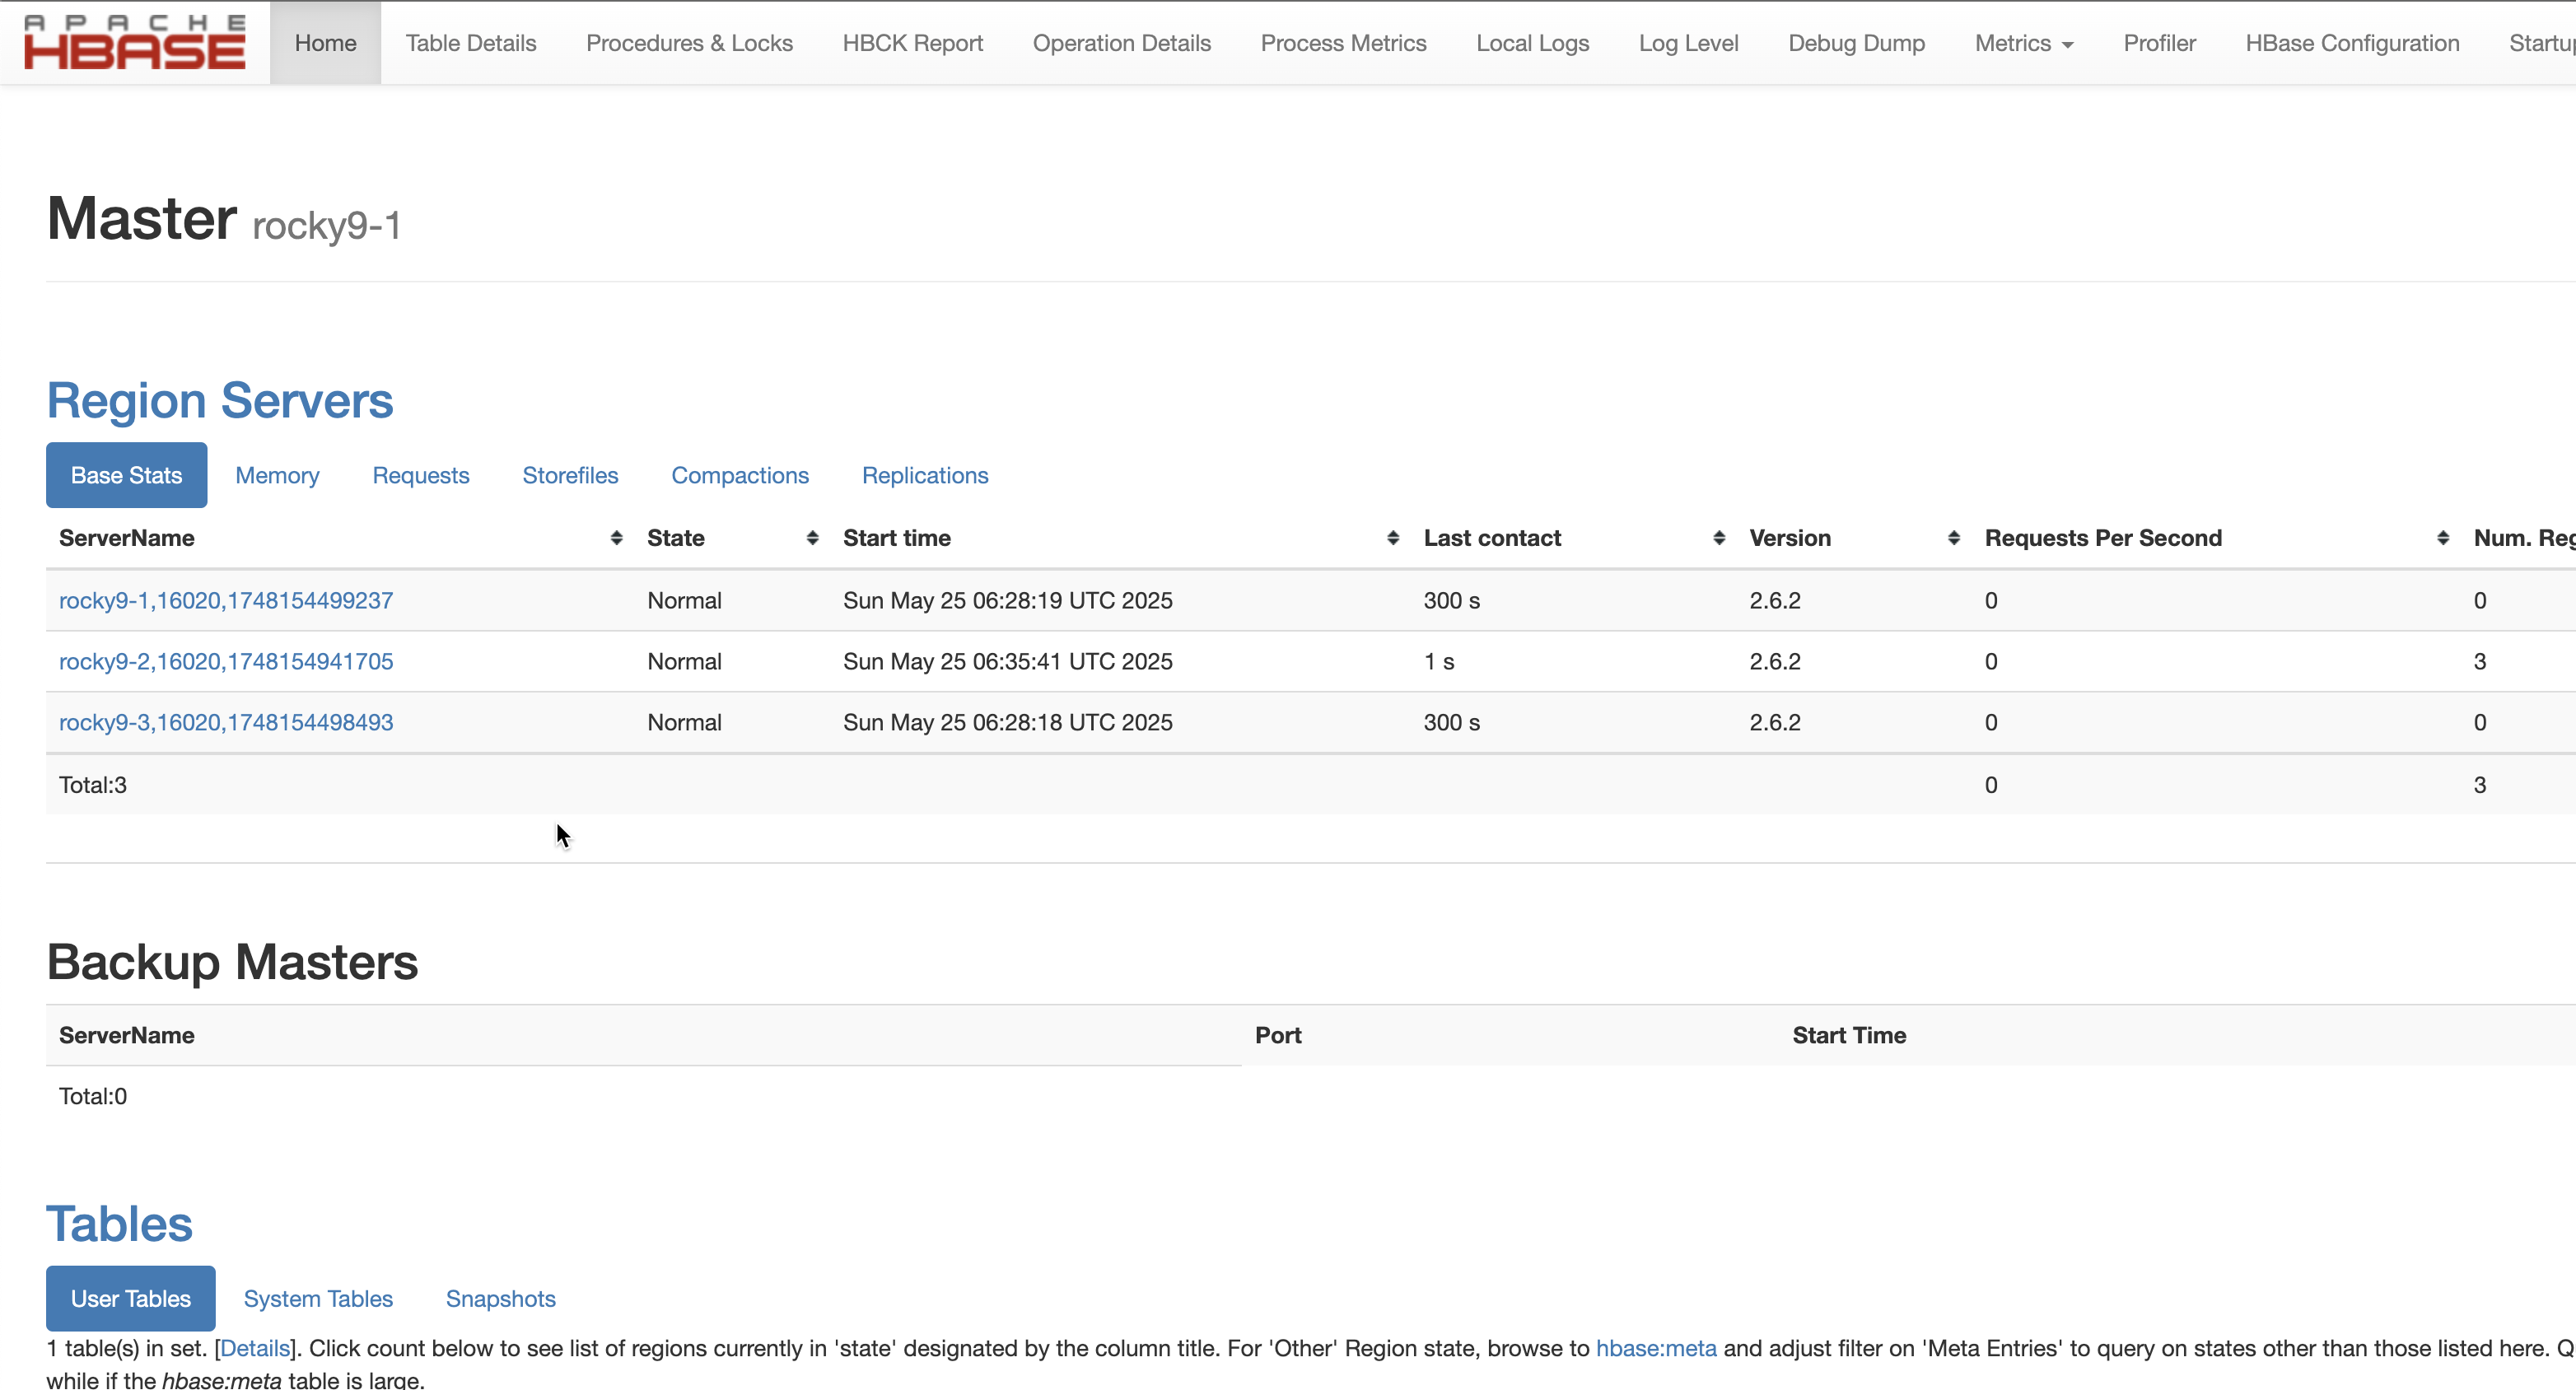Image resolution: width=2576 pixels, height=1390 pixels.
Task: Open the HBCK Report page
Action: 912,43
